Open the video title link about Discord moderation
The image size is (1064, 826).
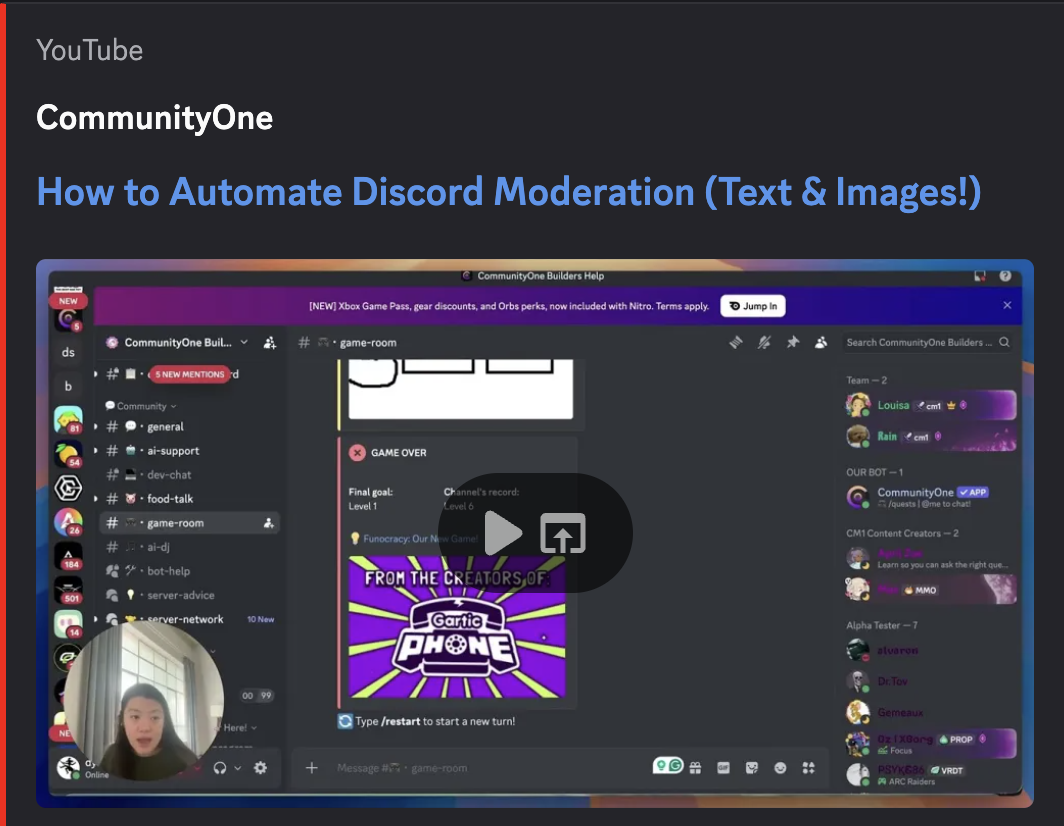click(x=509, y=191)
